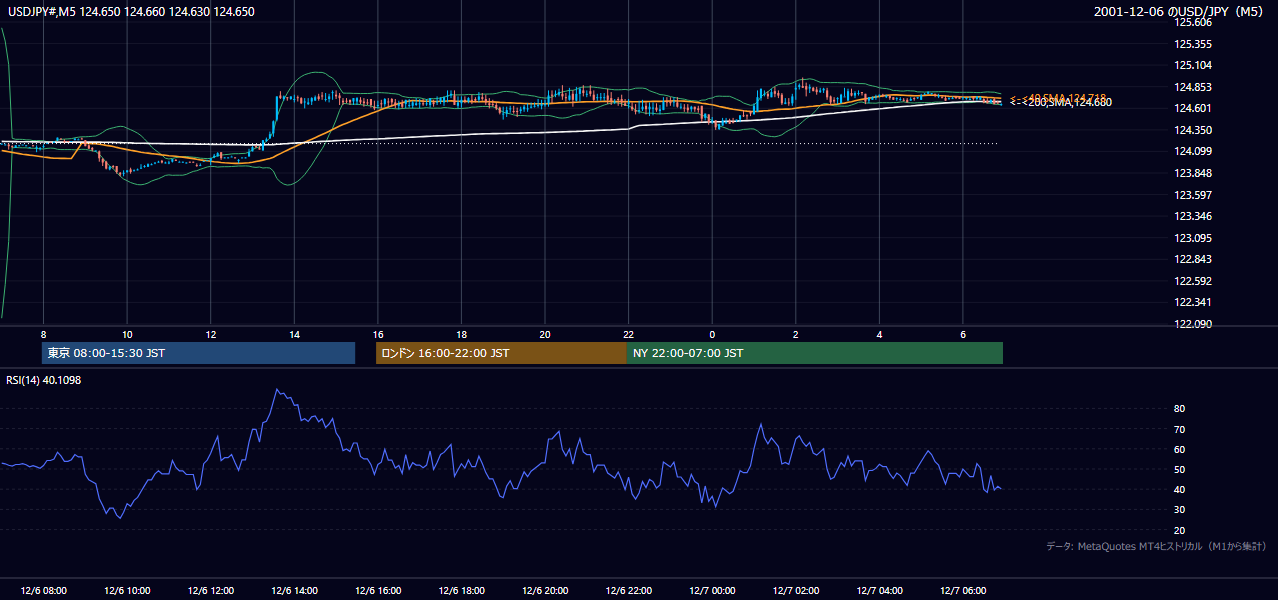
Task: Click the 12/7 00:00 time label
Action: pos(712,590)
